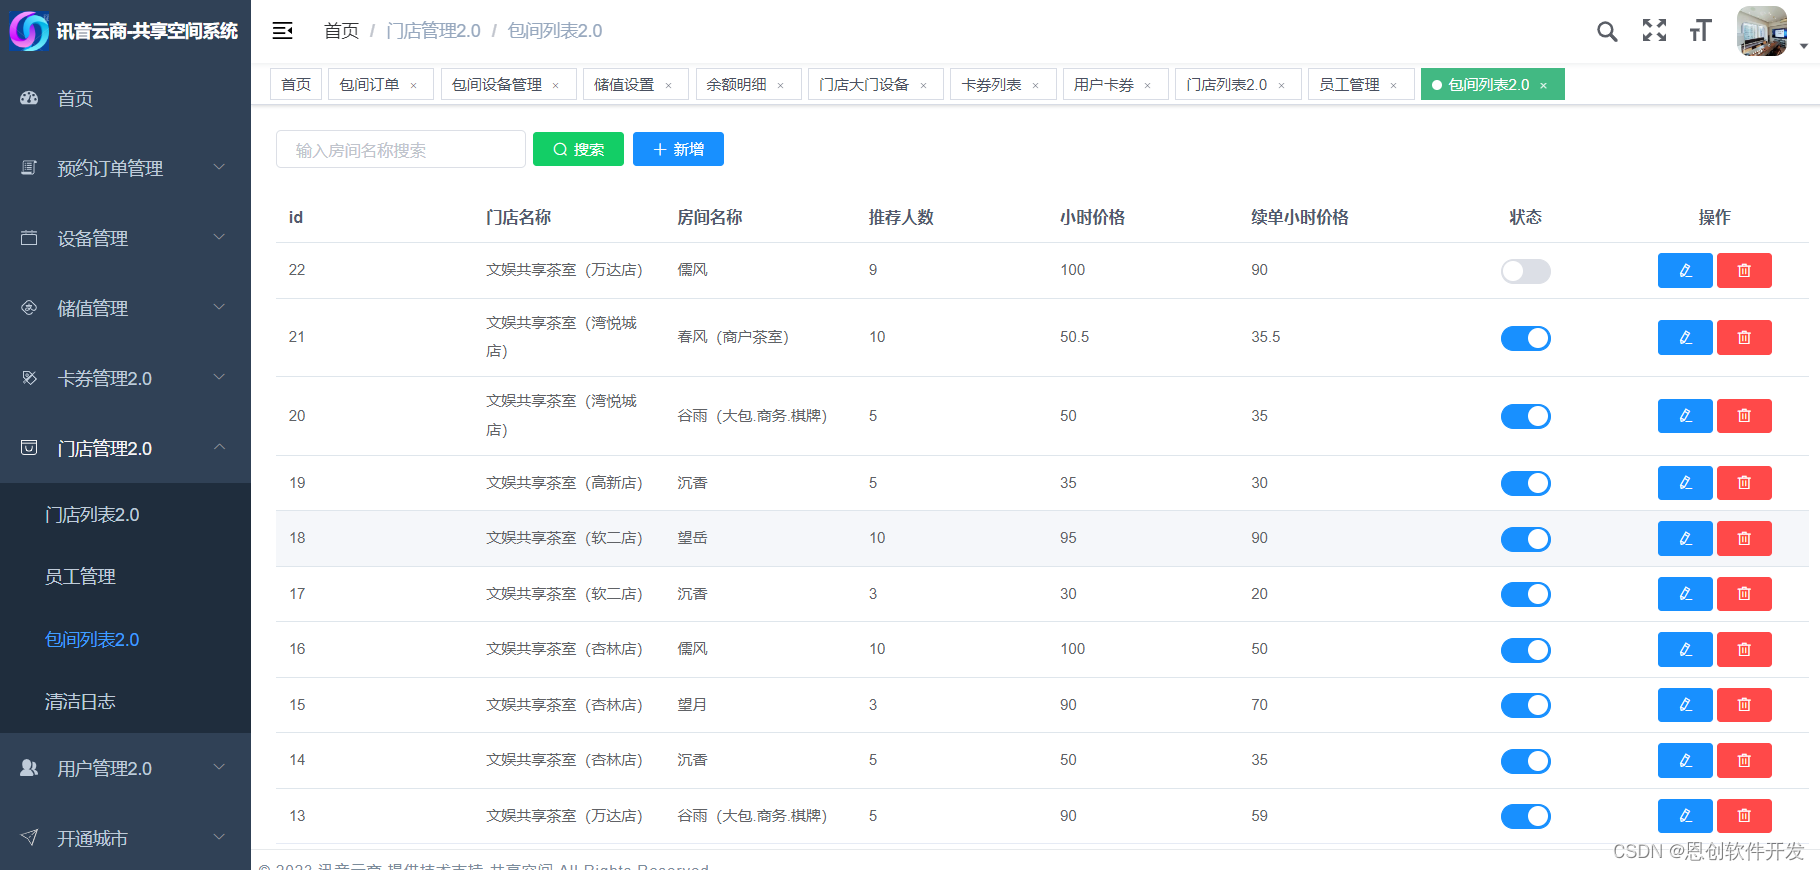Open 门店列表2.0 in sidebar

tap(125, 515)
